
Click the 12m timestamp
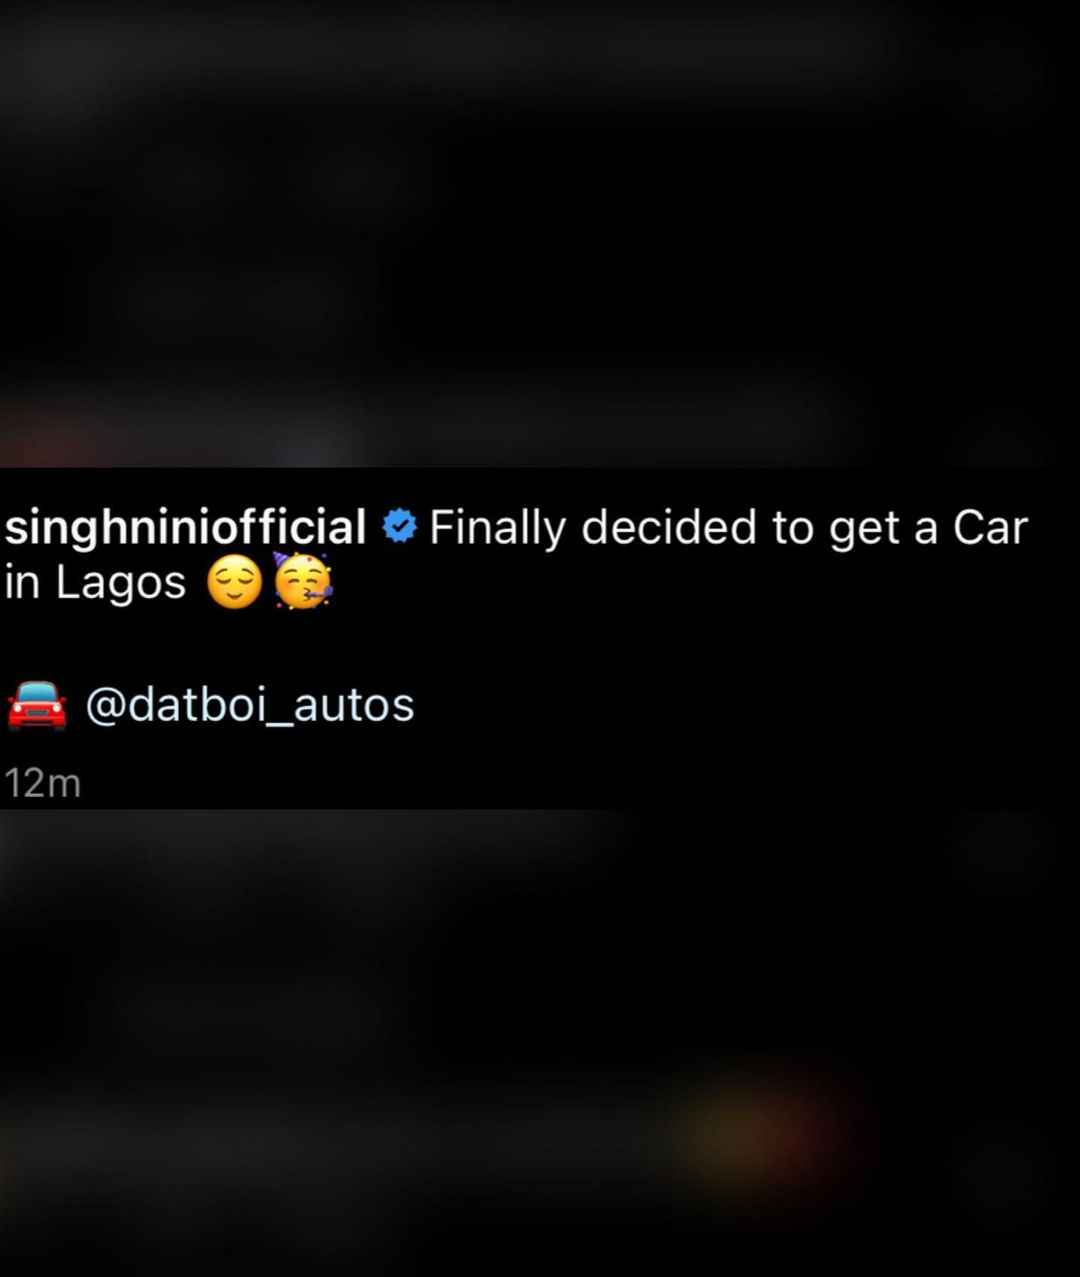click(x=42, y=783)
